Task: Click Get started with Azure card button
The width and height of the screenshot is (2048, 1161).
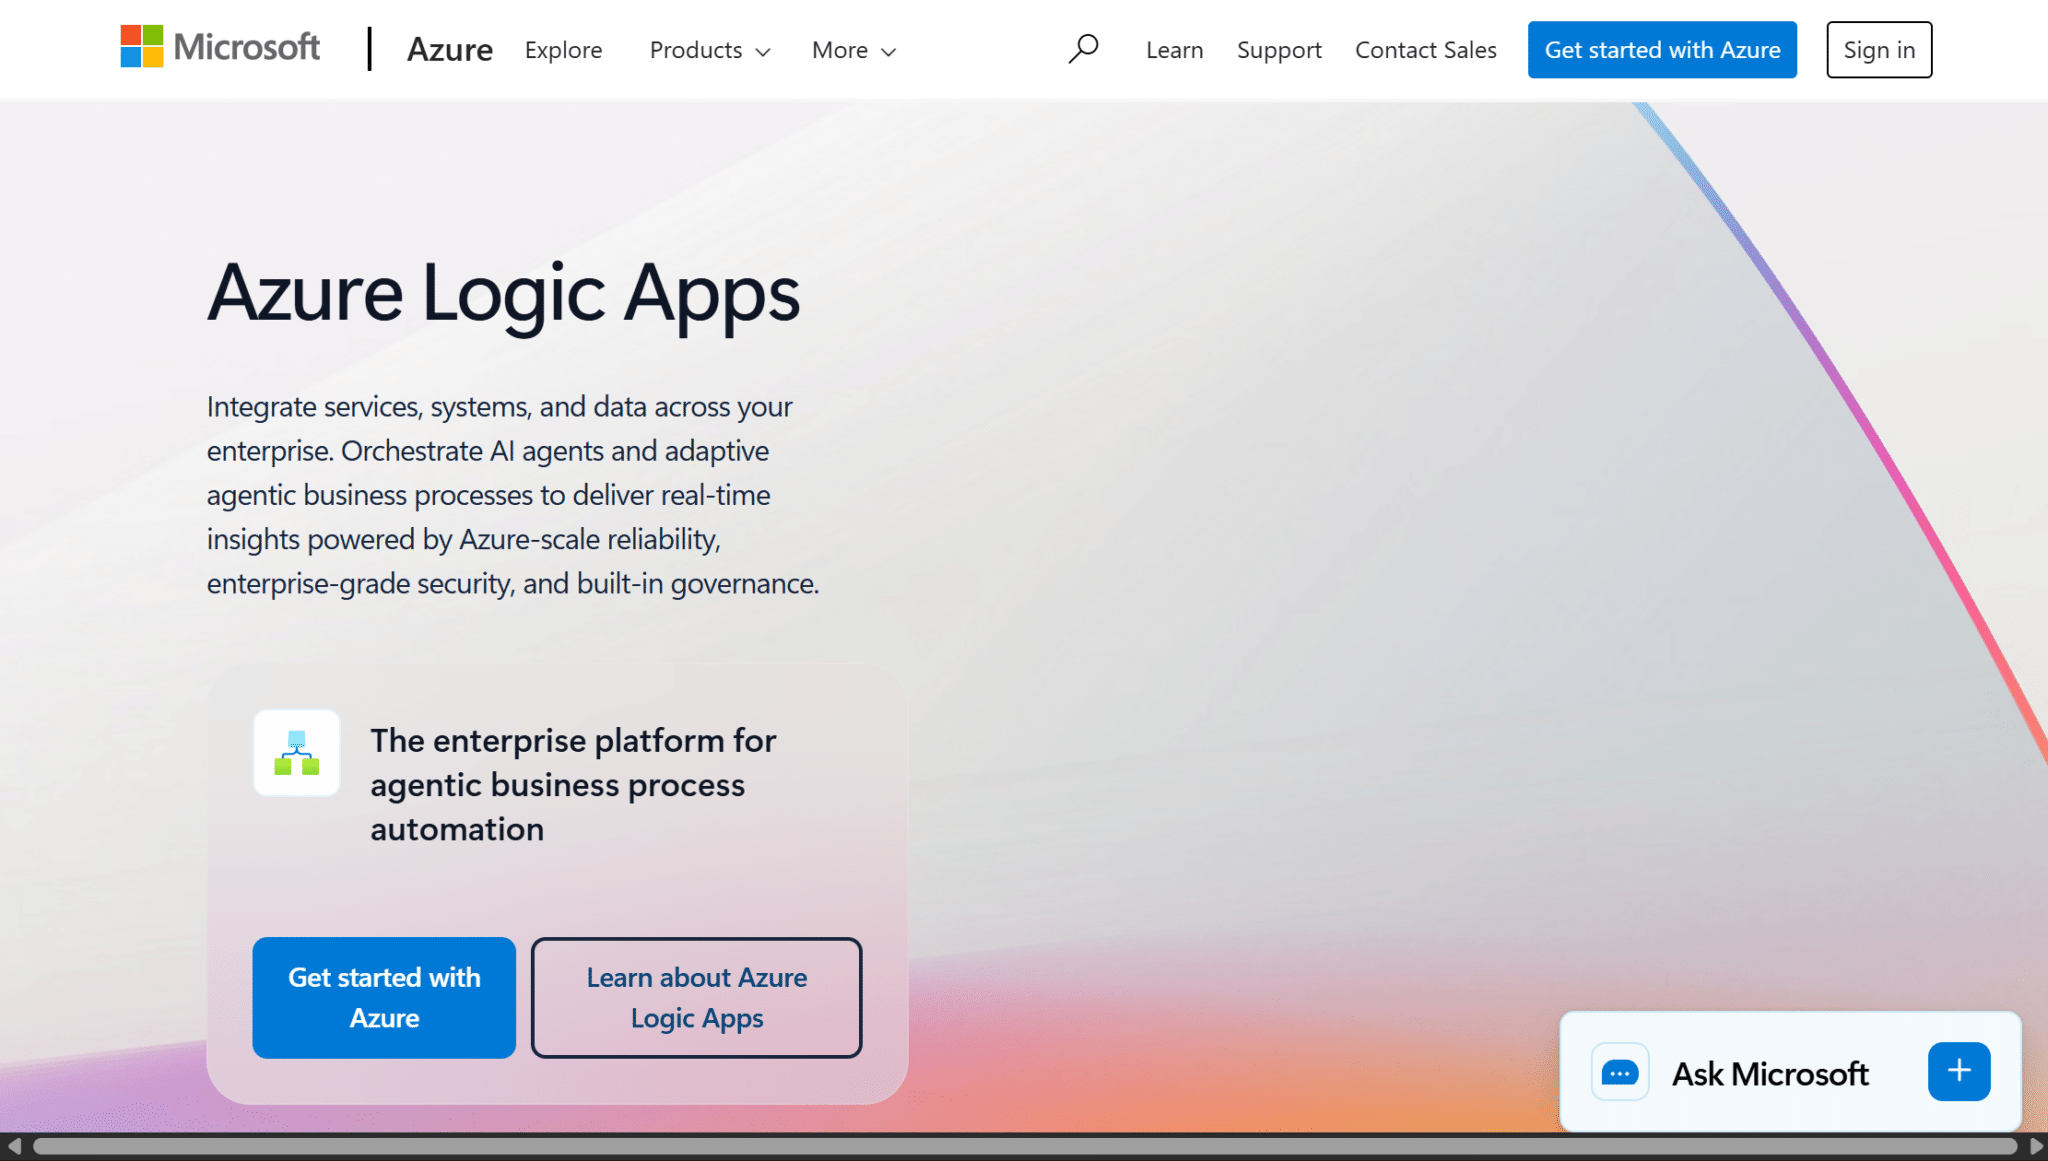Action: click(x=384, y=997)
